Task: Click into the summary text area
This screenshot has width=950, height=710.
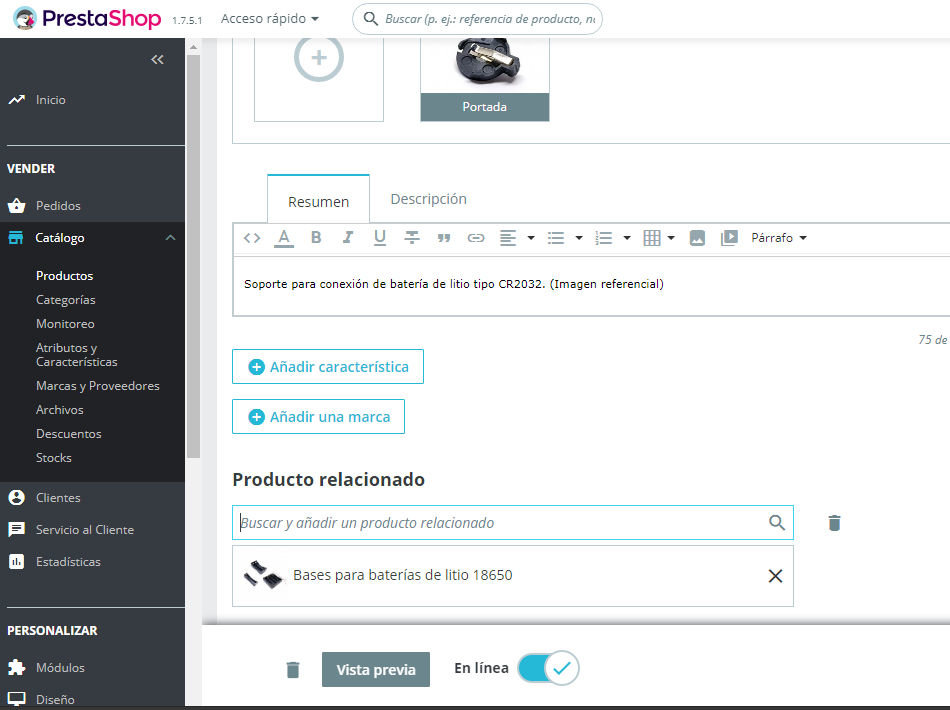Action: 591,286
